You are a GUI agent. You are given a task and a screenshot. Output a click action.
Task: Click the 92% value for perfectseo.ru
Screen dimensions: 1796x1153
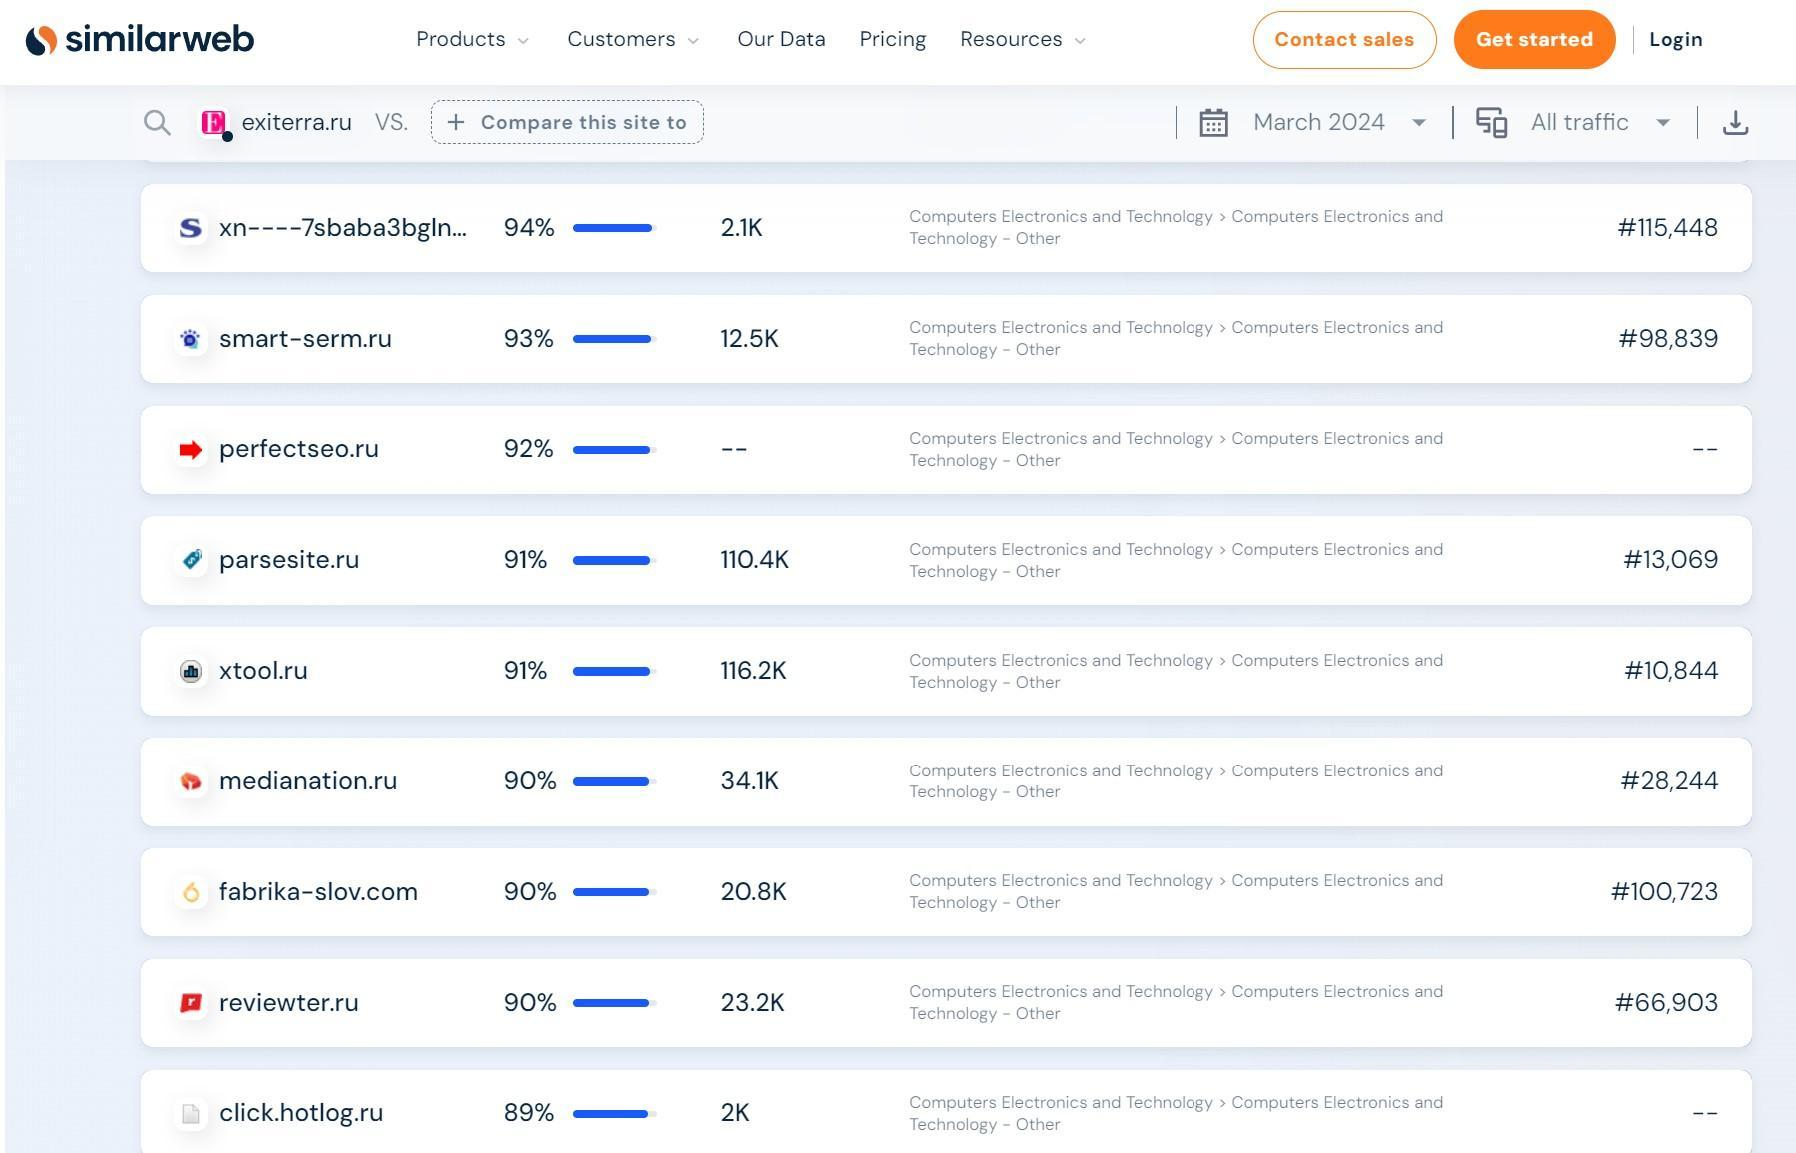tap(529, 449)
